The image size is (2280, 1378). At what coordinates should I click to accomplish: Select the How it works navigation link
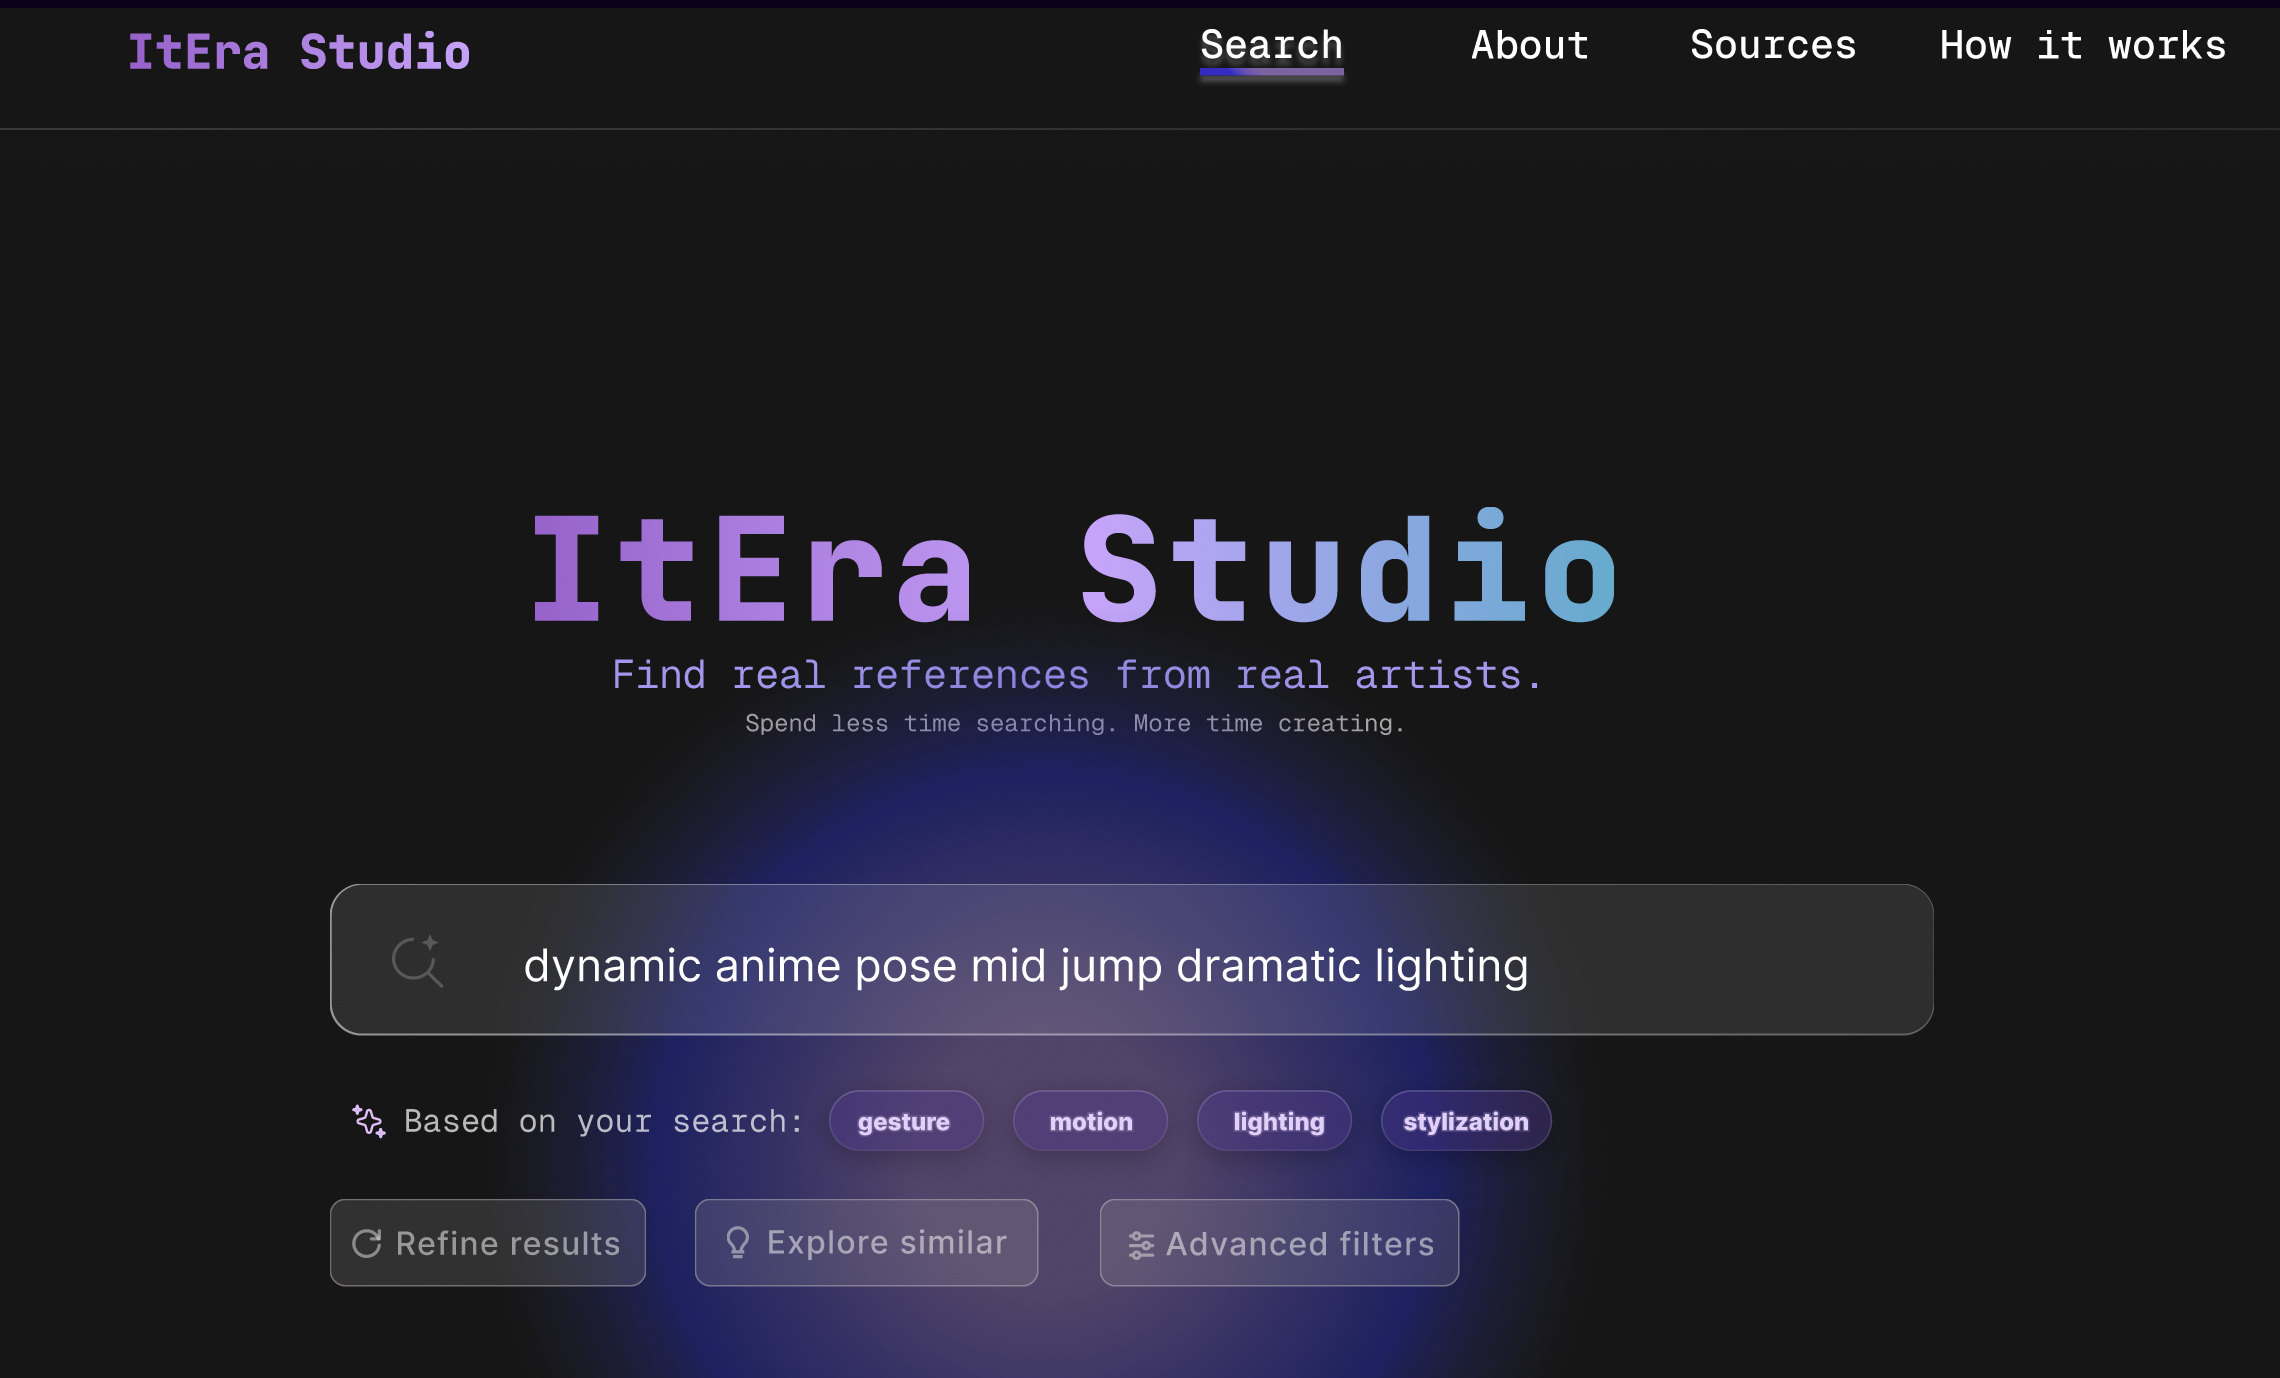(x=2083, y=46)
